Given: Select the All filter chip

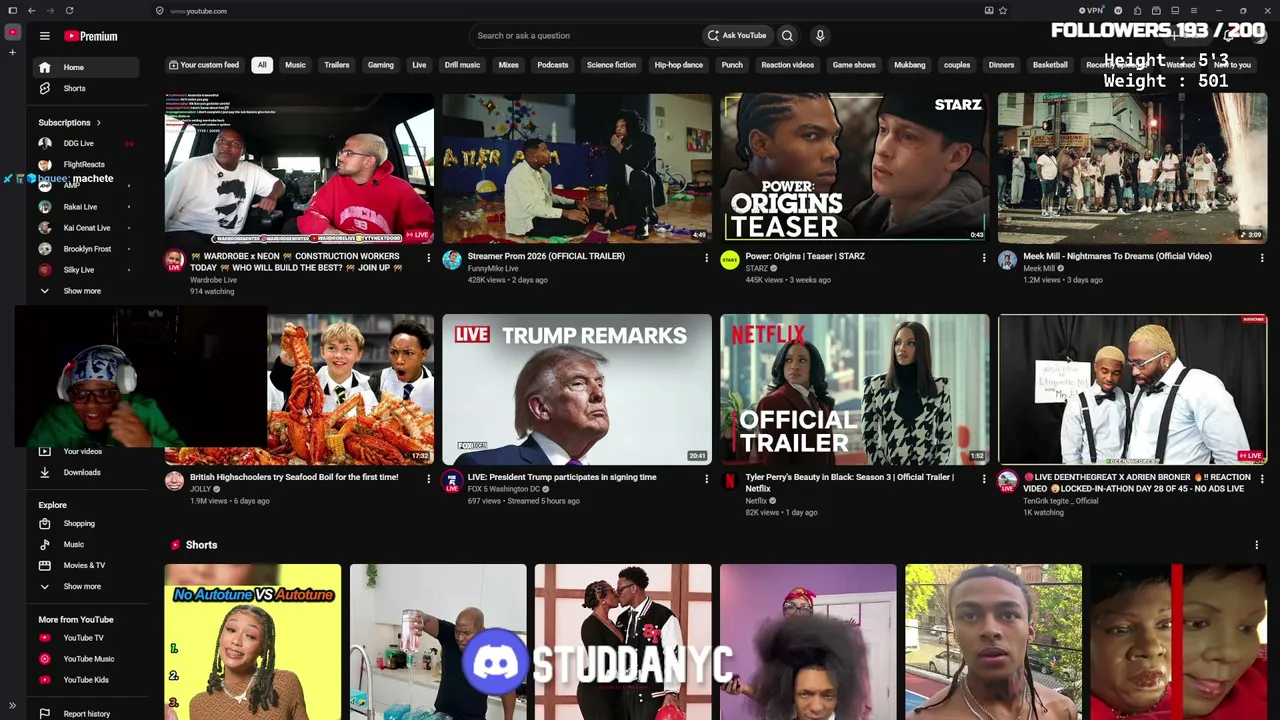Looking at the screenshot, I should (x=262, y=65).
